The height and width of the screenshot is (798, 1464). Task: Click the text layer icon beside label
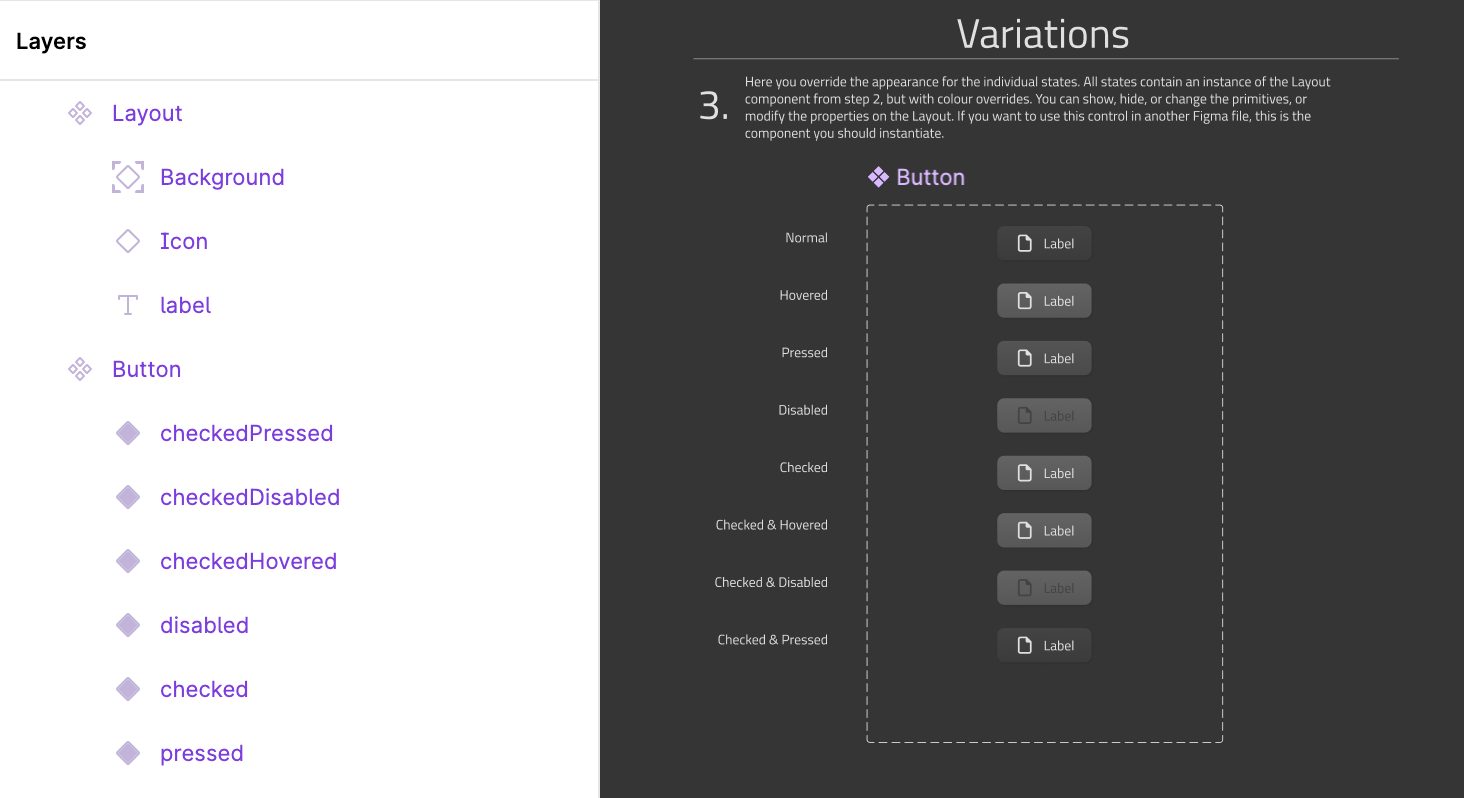tap(128, 304)
